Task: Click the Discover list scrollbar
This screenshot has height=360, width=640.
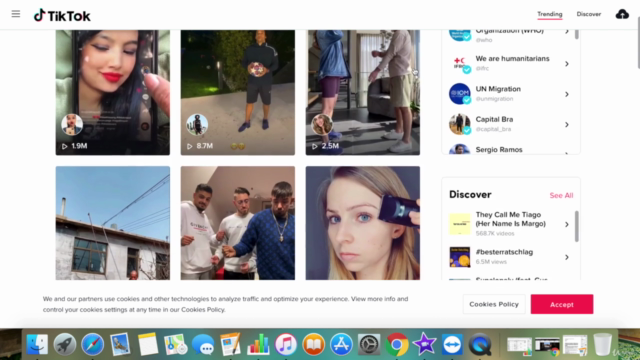Action: (x=576, y=227)
